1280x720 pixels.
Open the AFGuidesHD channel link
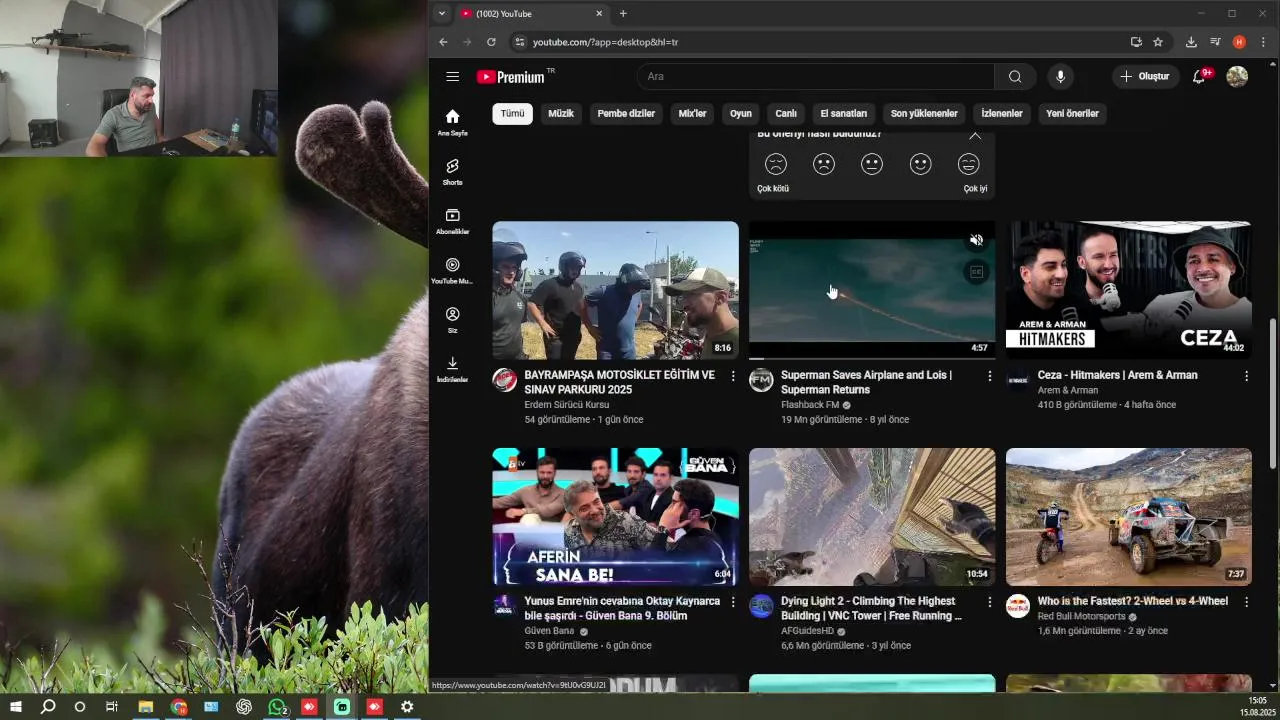[807, 631]
